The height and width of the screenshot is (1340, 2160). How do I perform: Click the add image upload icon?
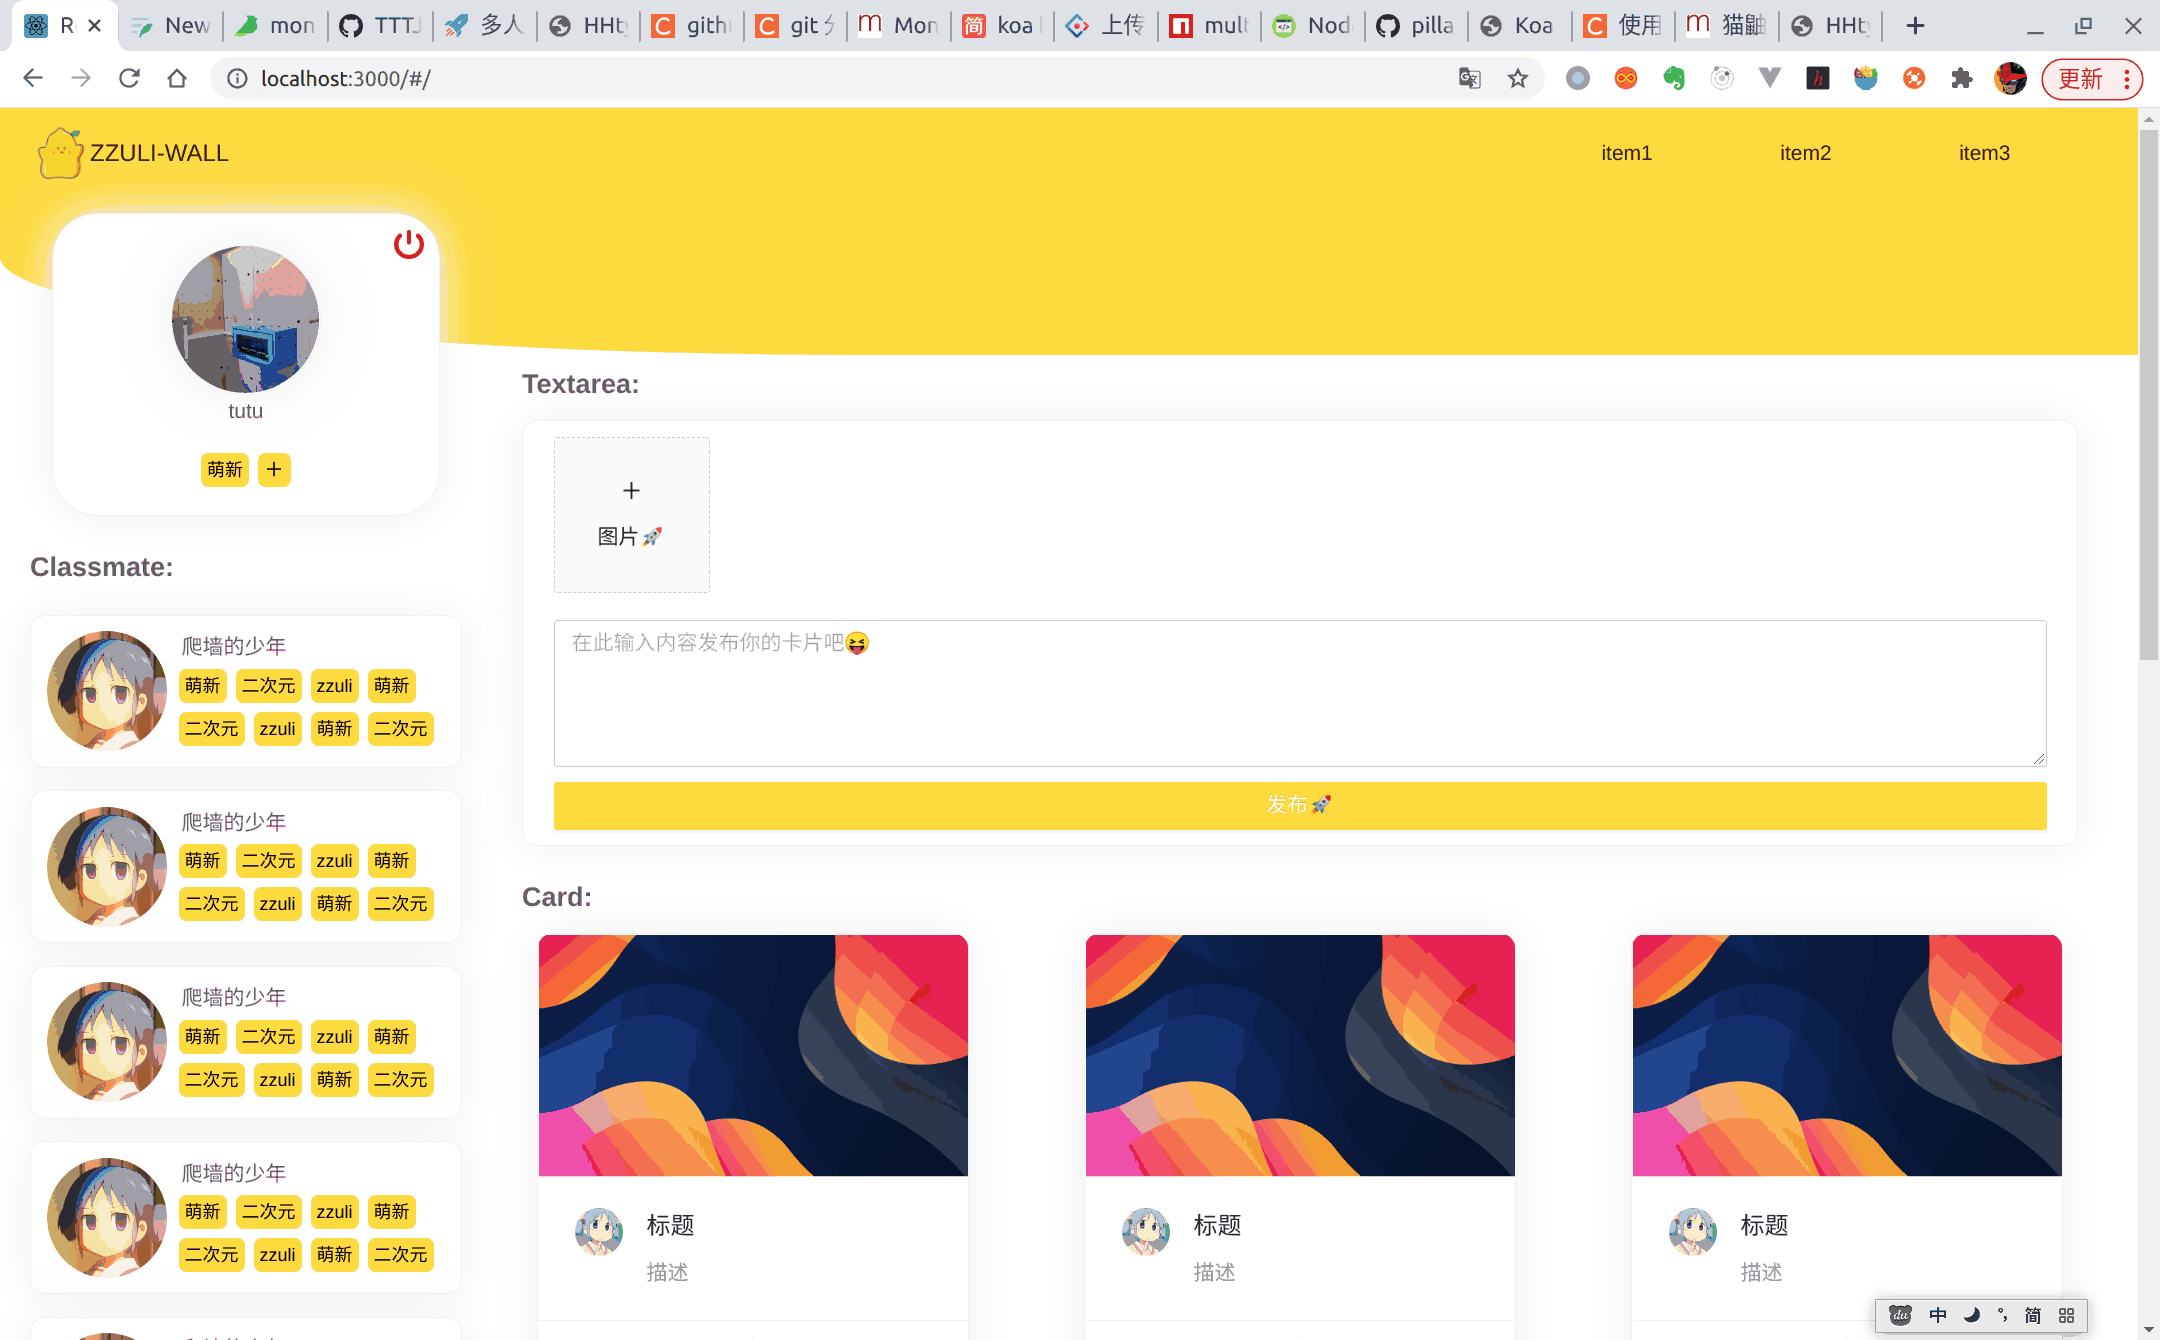click(x=630, y=489)
